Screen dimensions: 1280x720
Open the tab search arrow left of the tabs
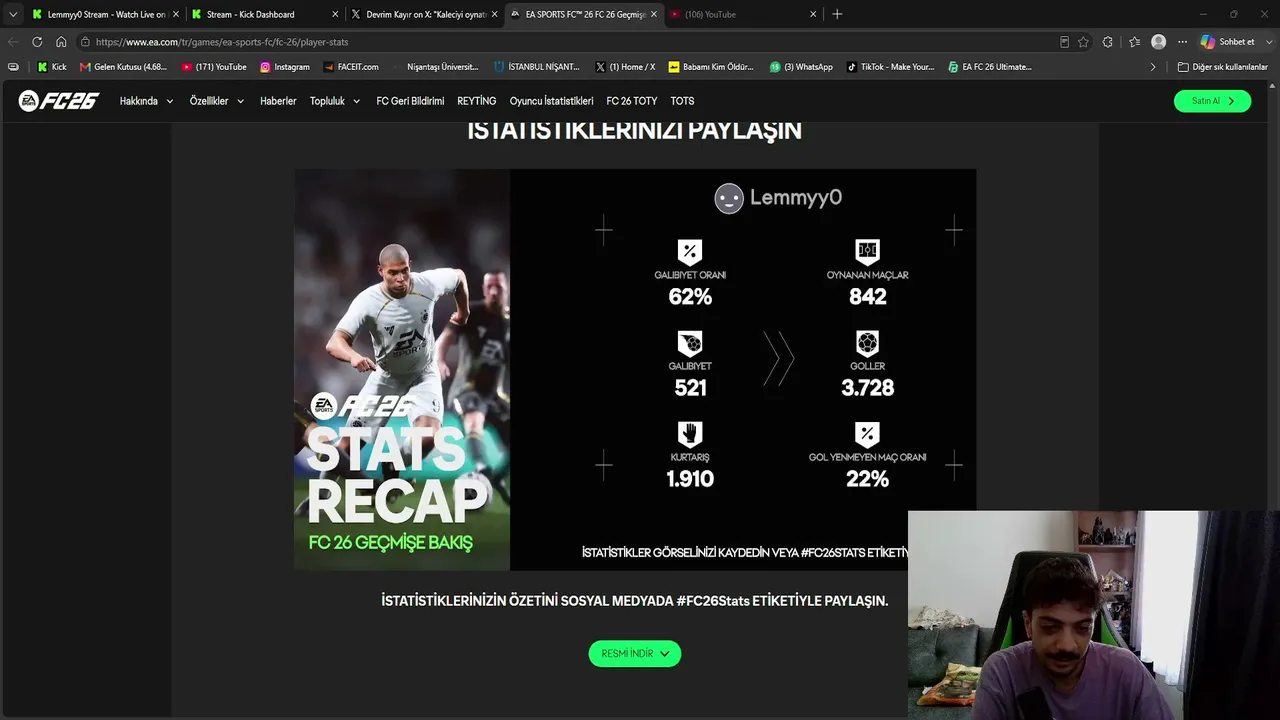(x=13, y=14)
